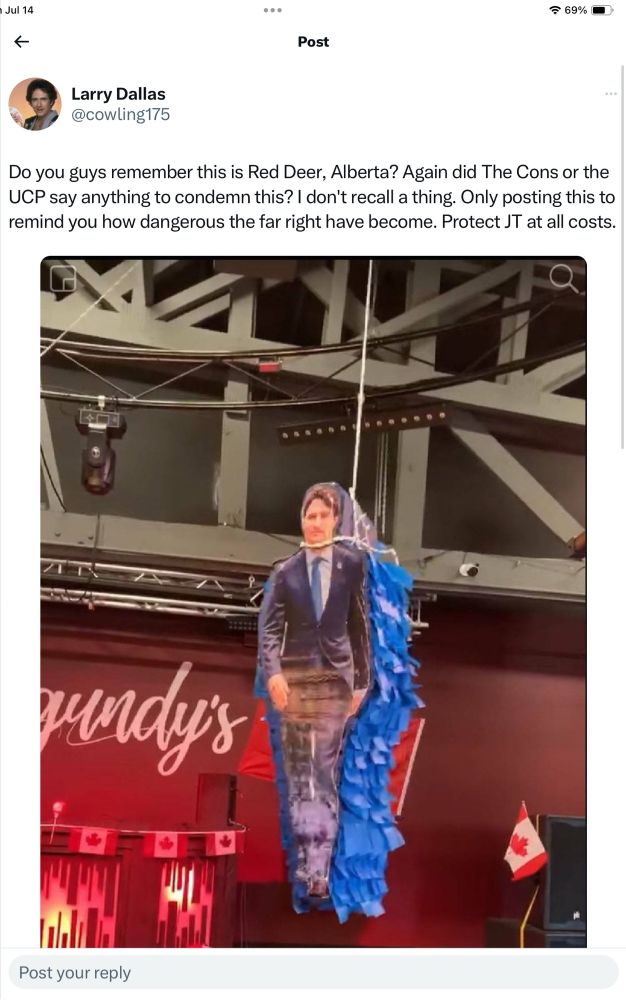The image size is (626, 1000).
Task: Click the vertical scrollbar on the right
Action: [x=622, y=255]
